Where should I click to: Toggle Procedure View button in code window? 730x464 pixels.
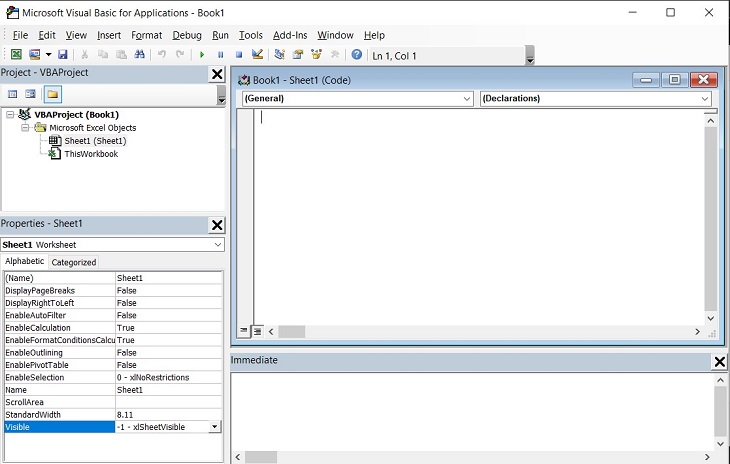click(243, 331)
